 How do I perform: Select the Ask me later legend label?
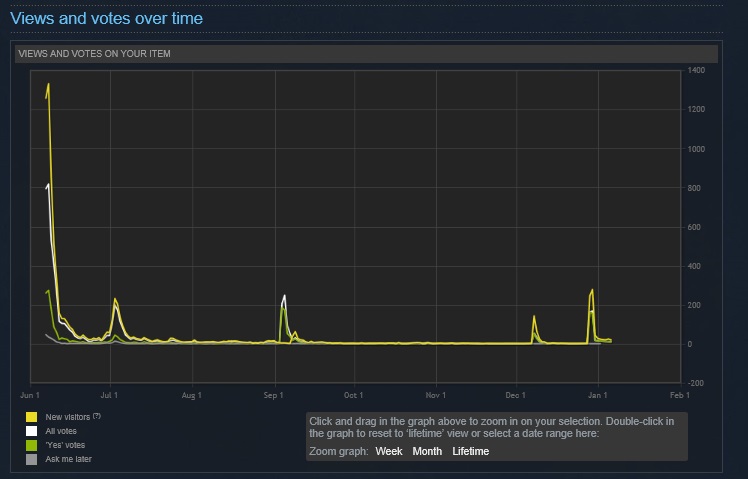68,459
